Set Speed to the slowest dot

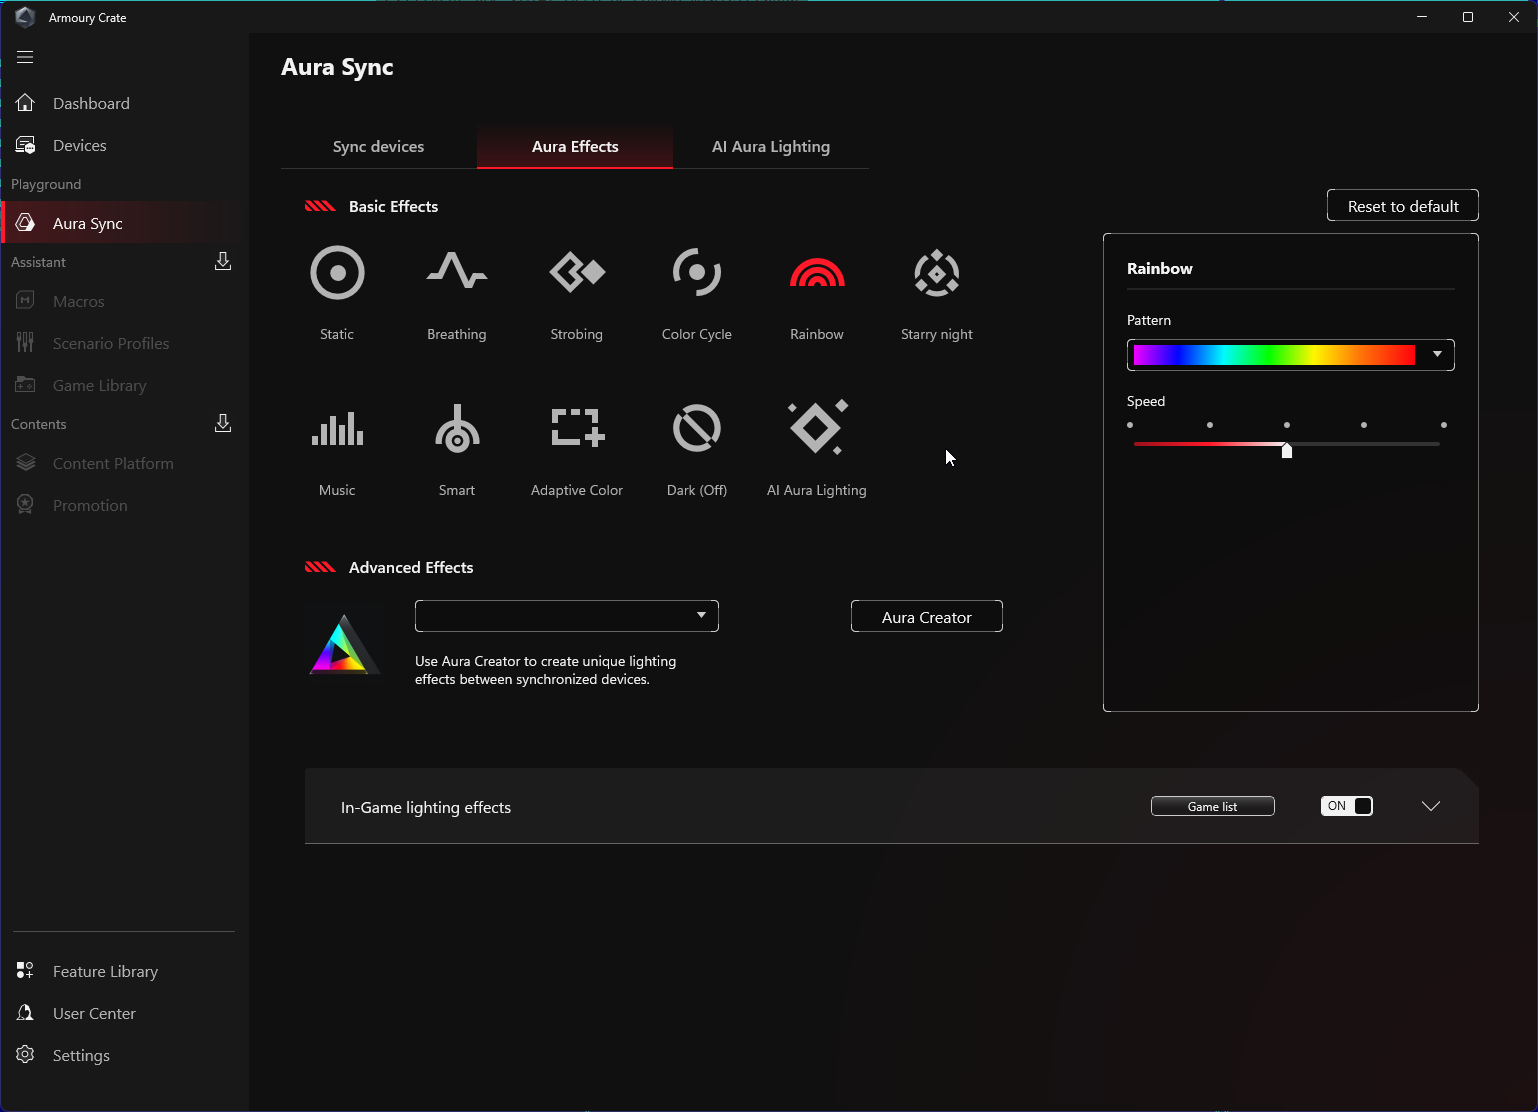point(1130,425)
